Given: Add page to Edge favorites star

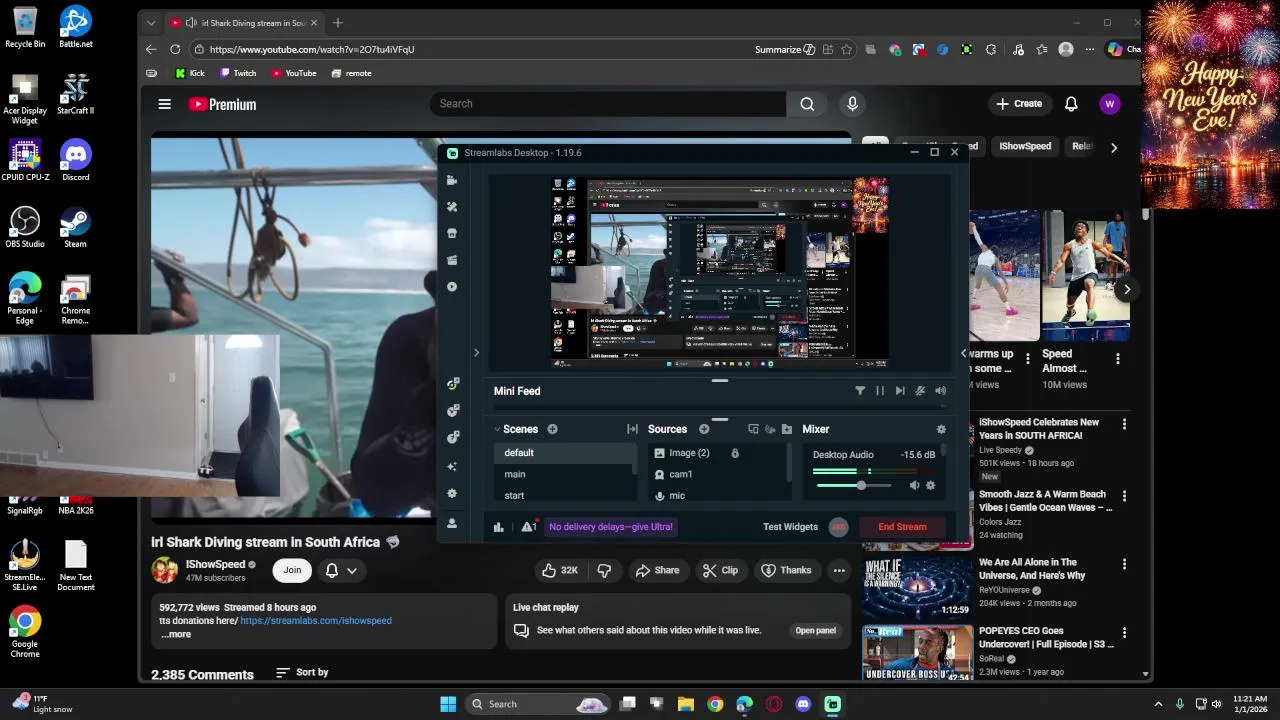Looking at the screenshot, I should click(x=847, y=49).
